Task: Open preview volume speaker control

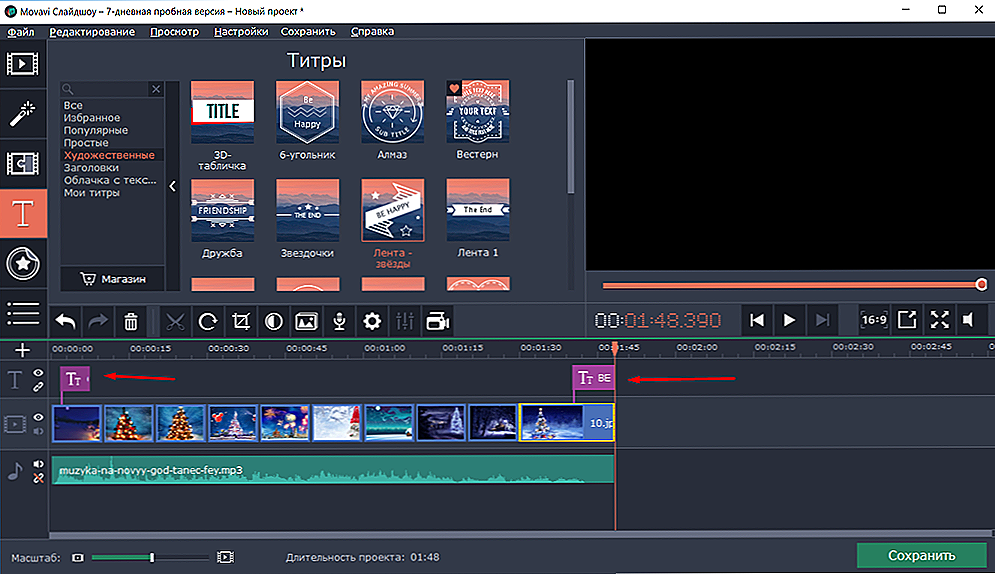Action: point(968,320)
